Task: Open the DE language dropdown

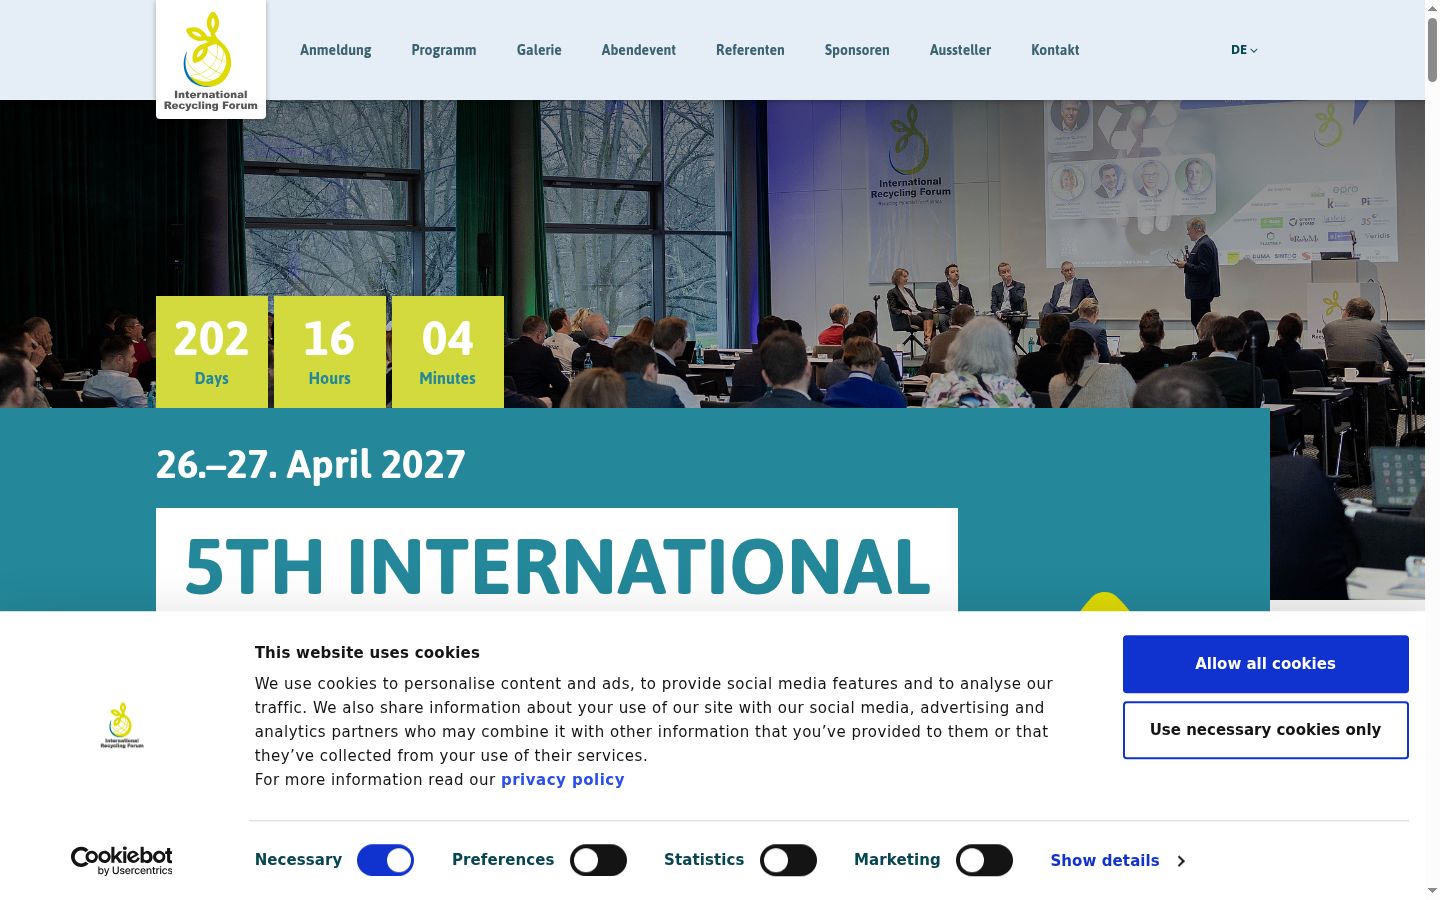Action: click(1244, 50)
